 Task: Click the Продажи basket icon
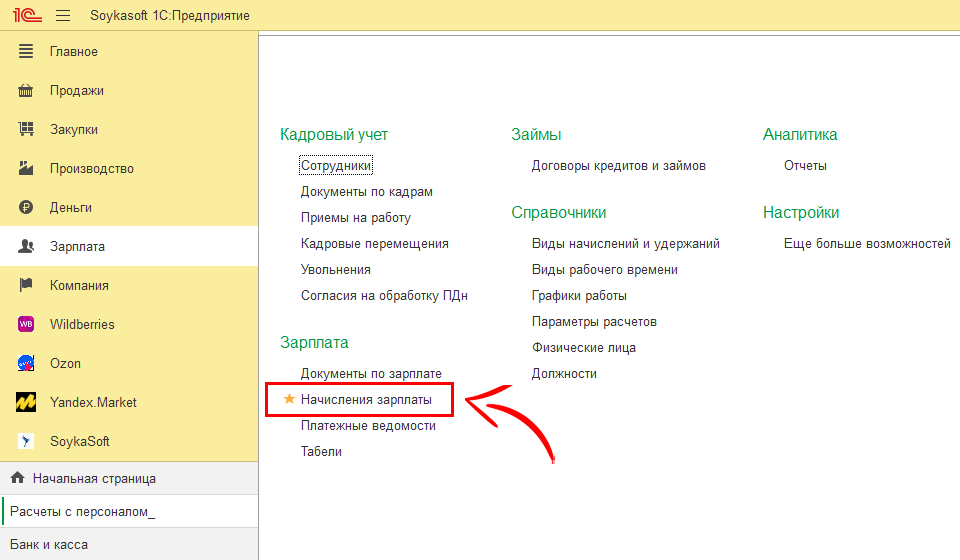(26, 91)
